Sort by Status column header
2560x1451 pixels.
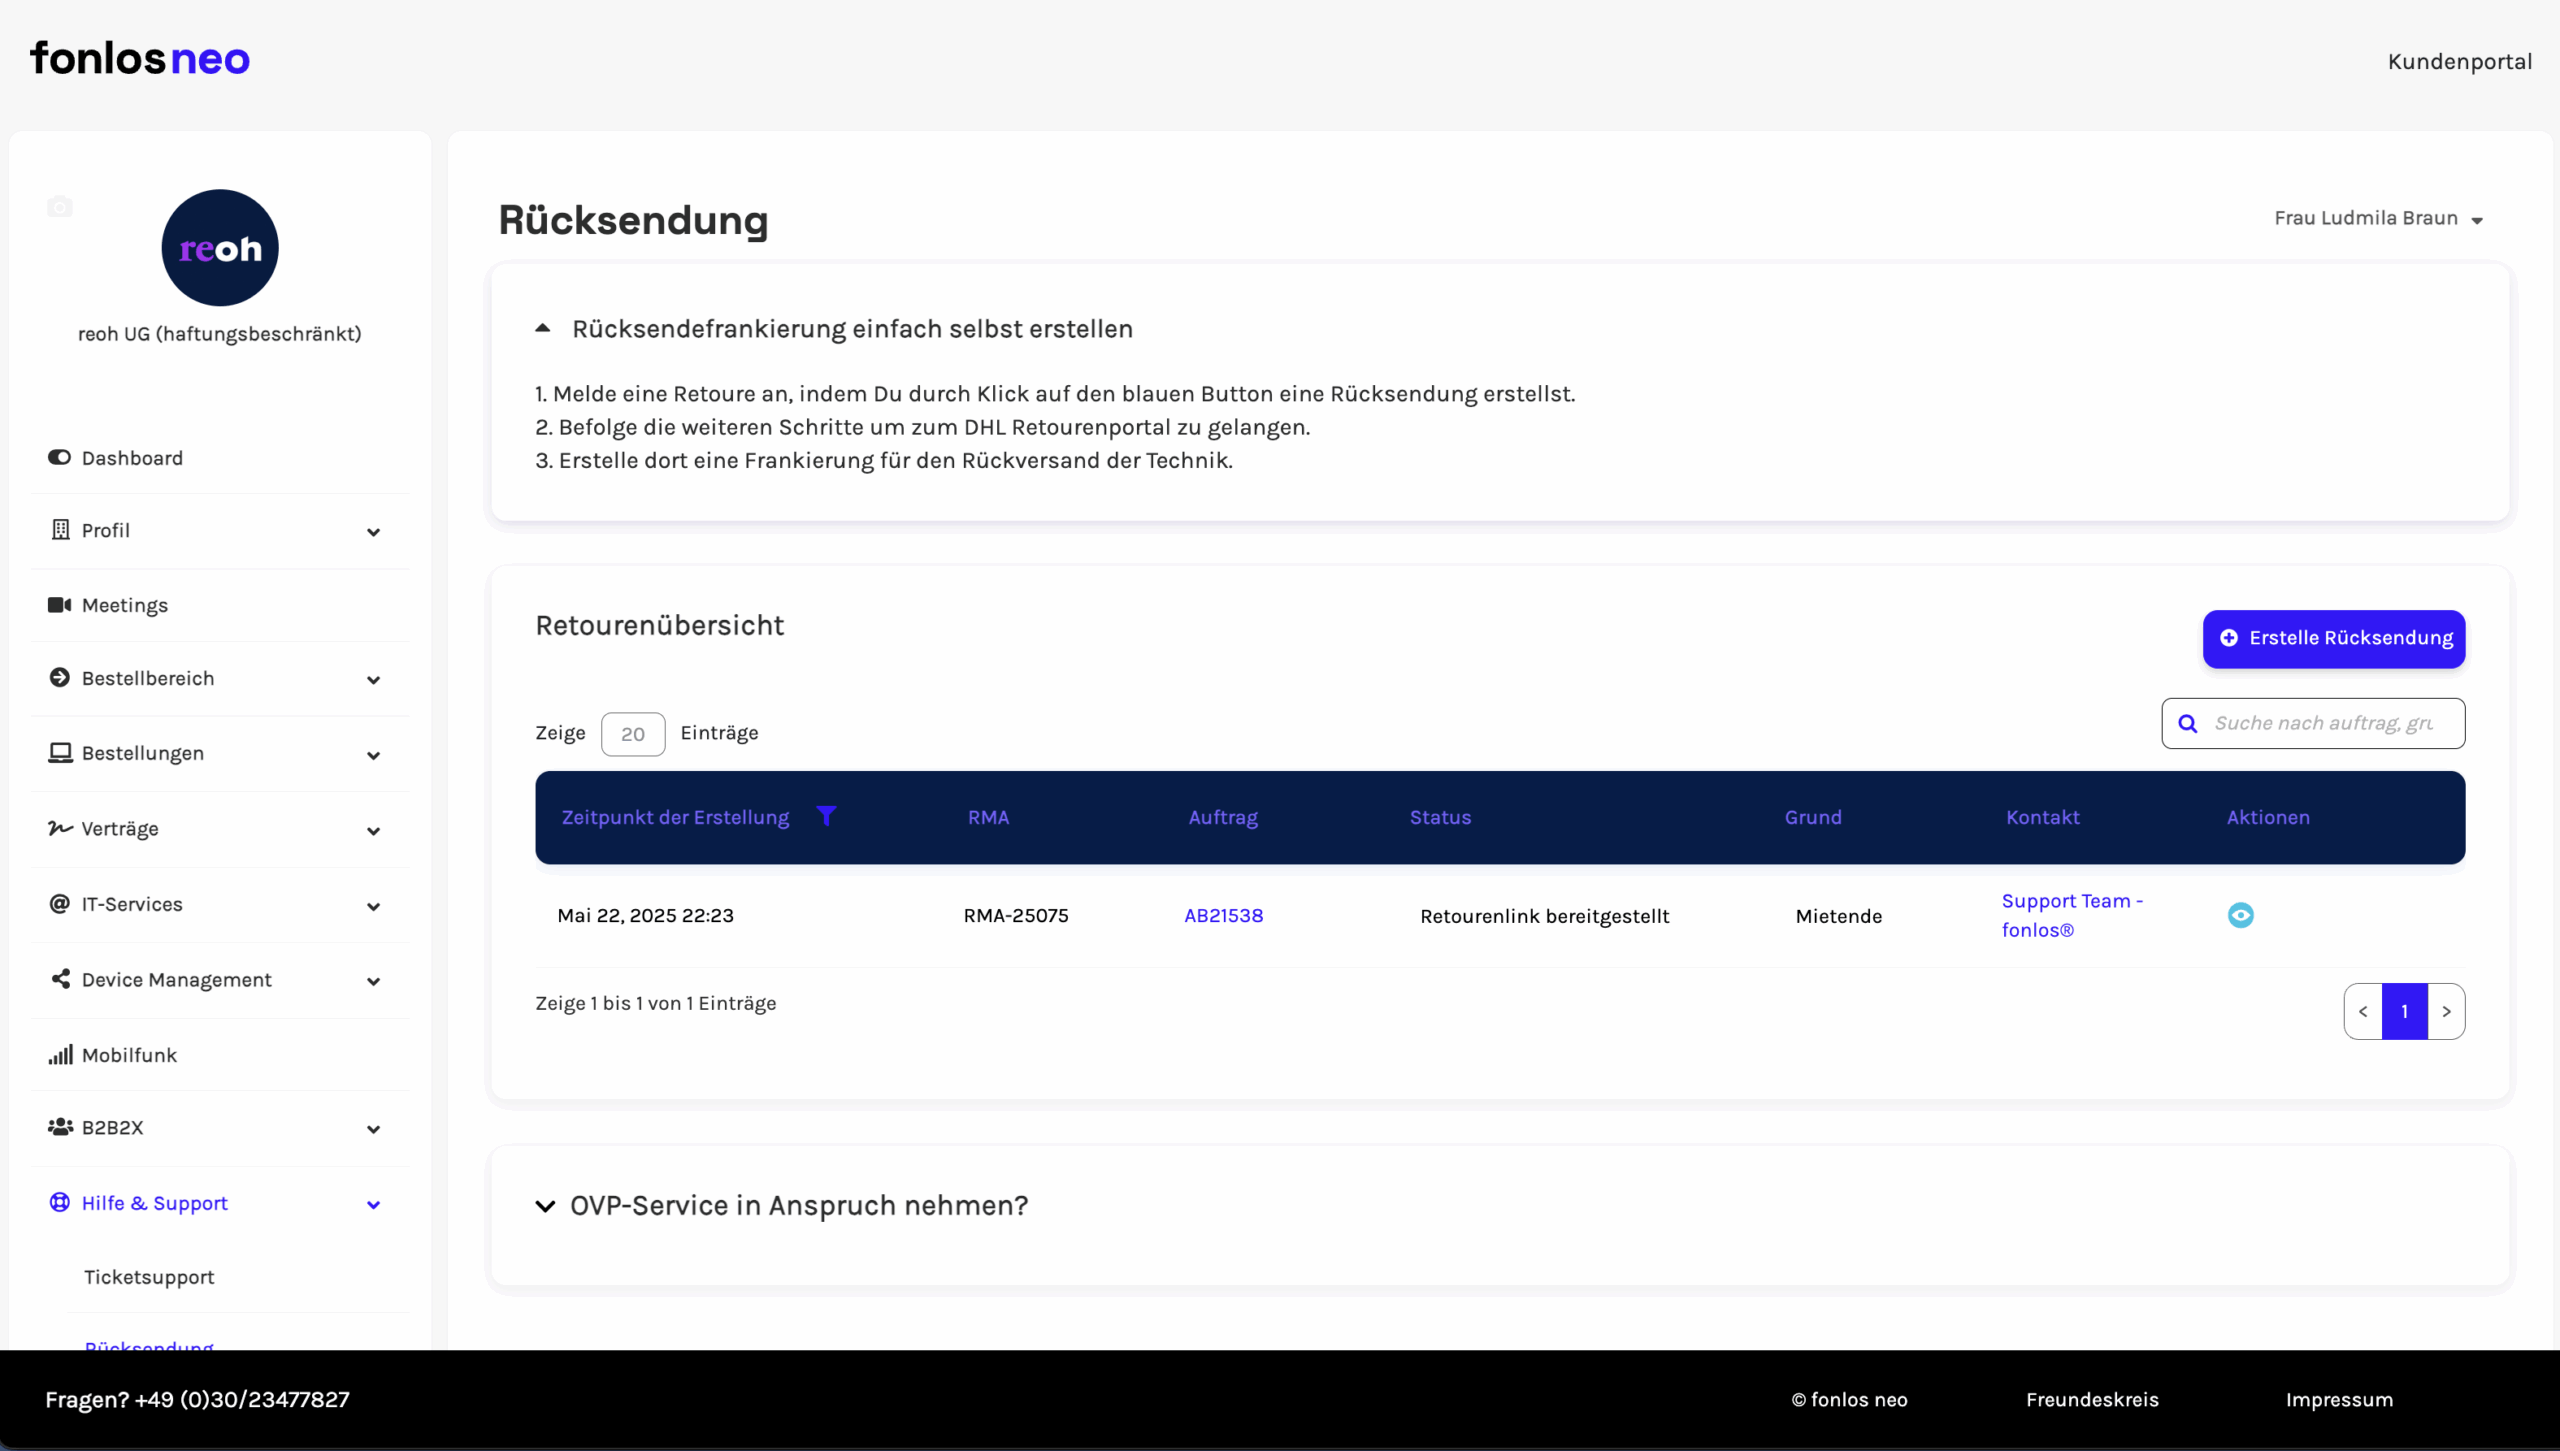tap(1440, 817)
